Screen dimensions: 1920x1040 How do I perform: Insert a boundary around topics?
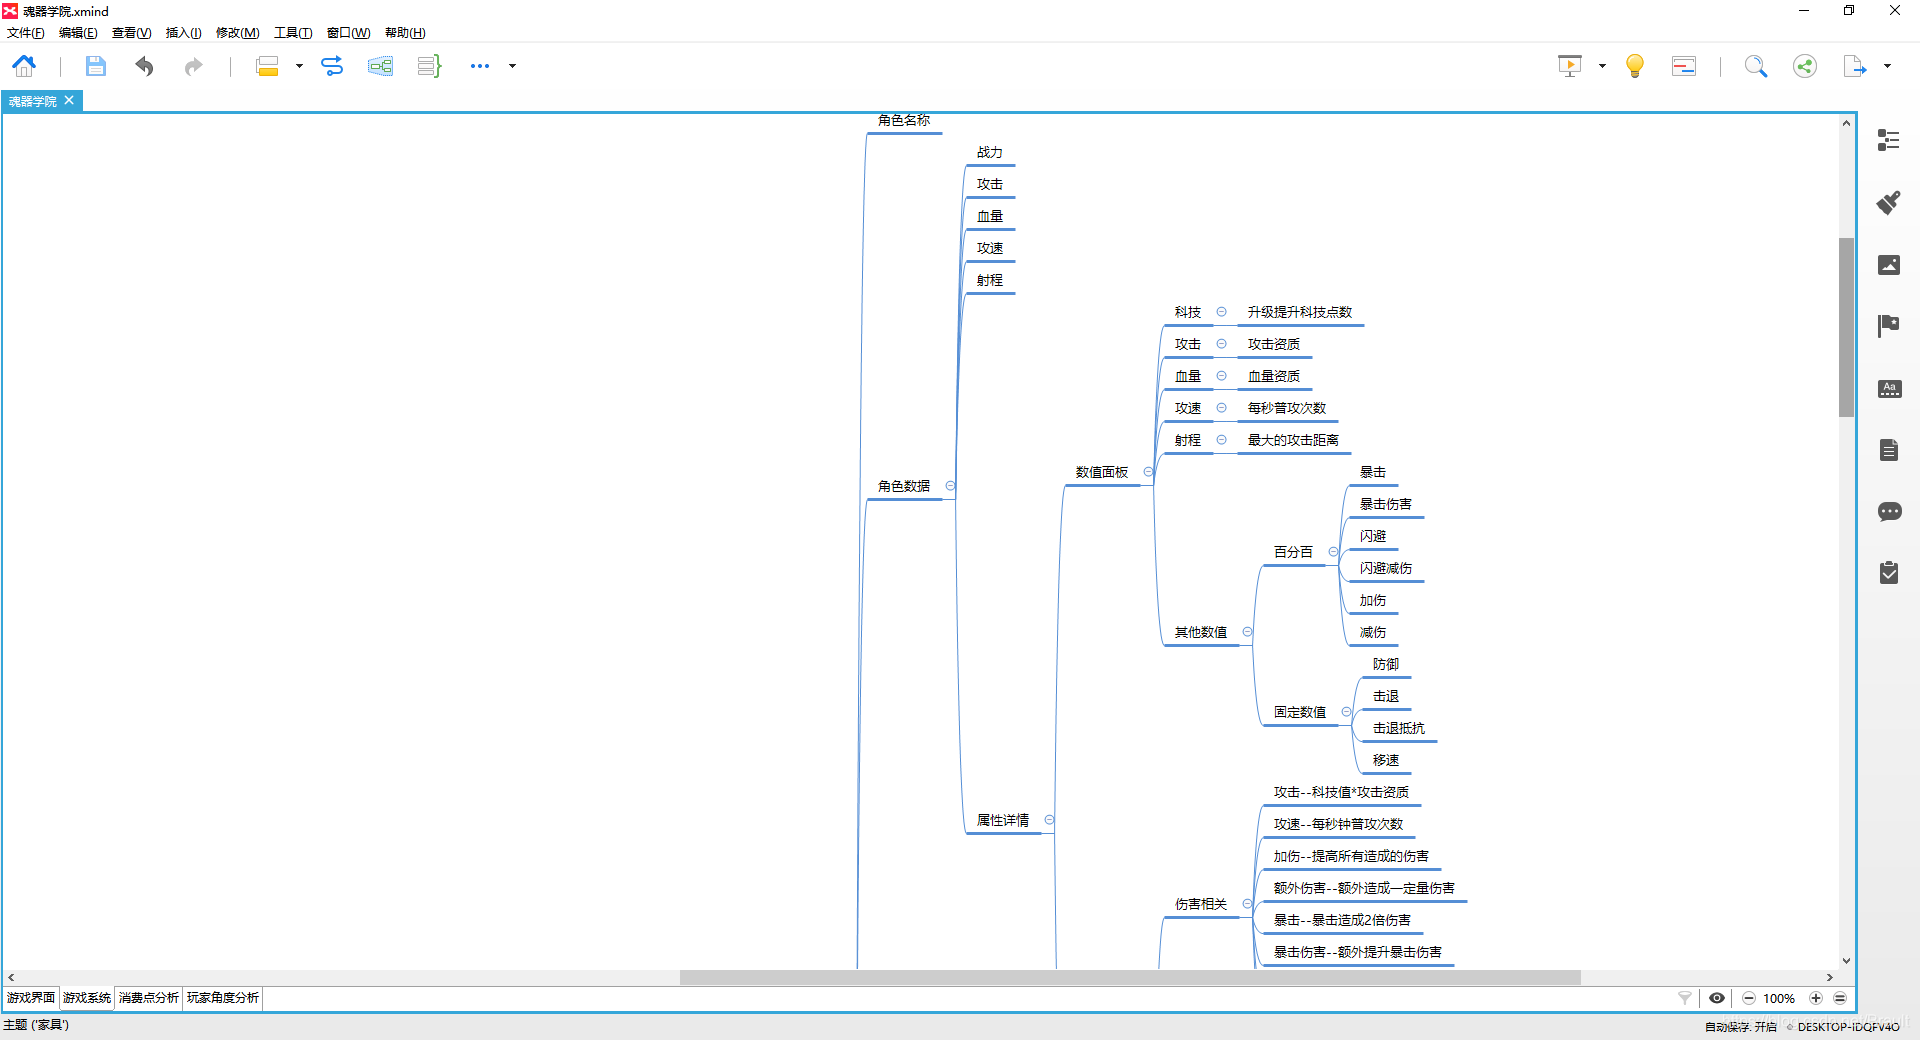[x=380, y=66]
